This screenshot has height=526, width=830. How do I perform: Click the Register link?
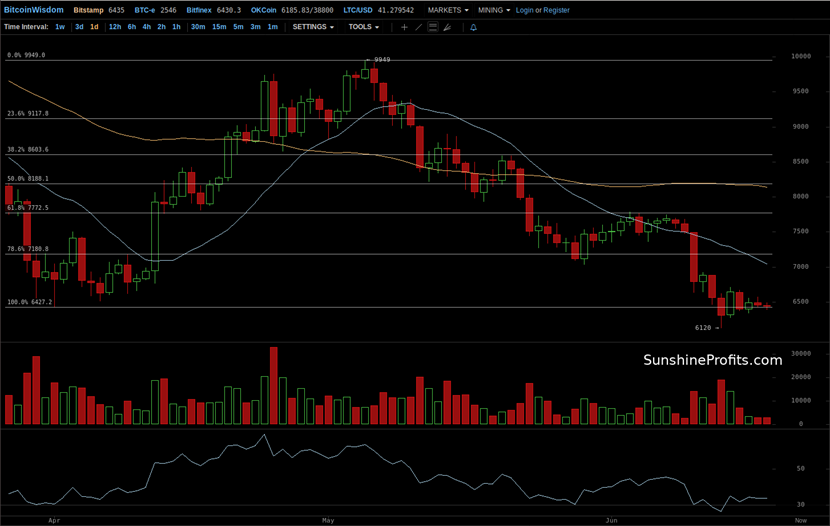[556, 10]
